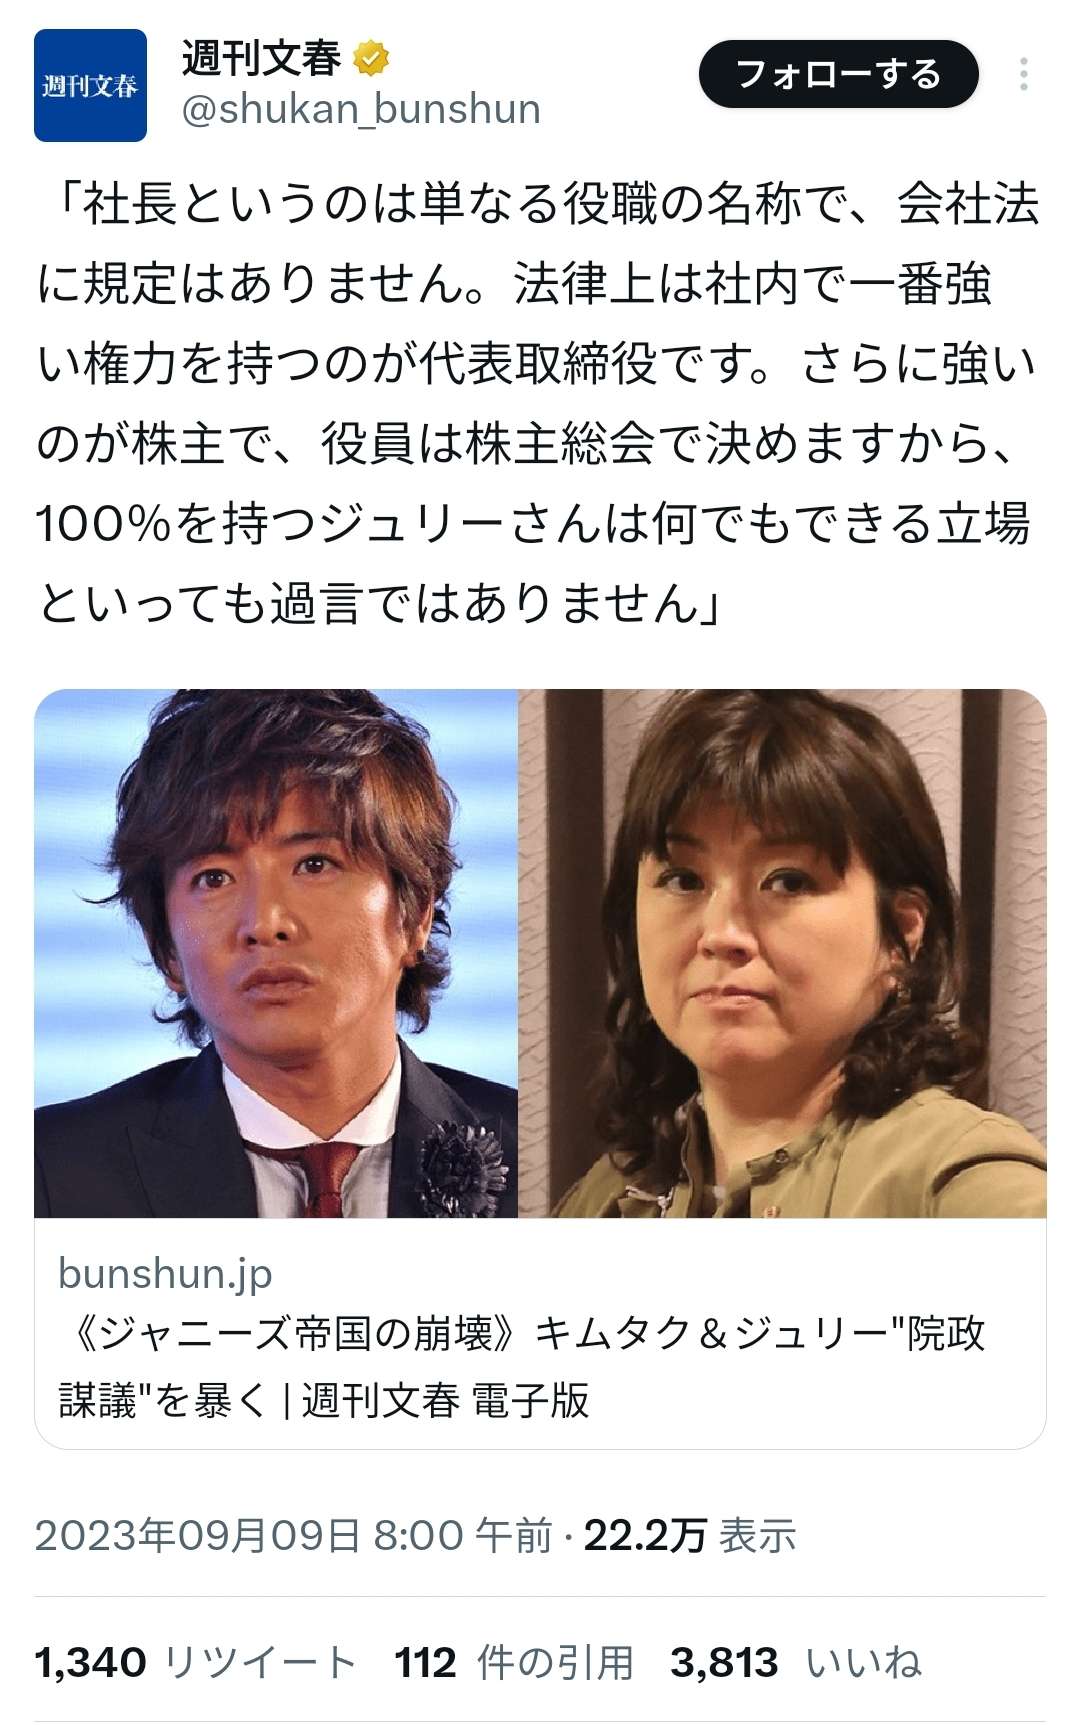
Task: Open the 《ジャニーズ帝国の崩壊》 article title
Action: tap(522, 1366)
